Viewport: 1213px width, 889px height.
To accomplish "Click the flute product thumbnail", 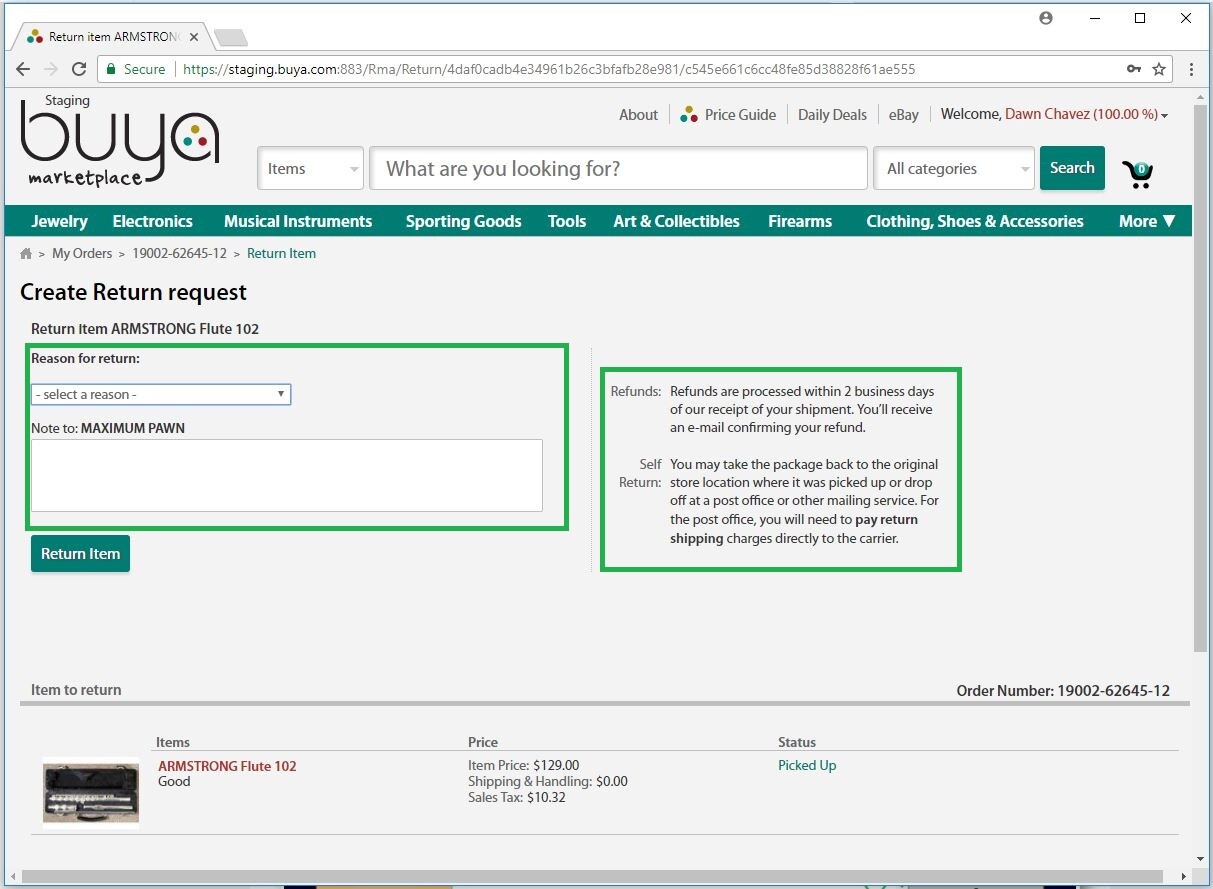I will coord(91,793).
